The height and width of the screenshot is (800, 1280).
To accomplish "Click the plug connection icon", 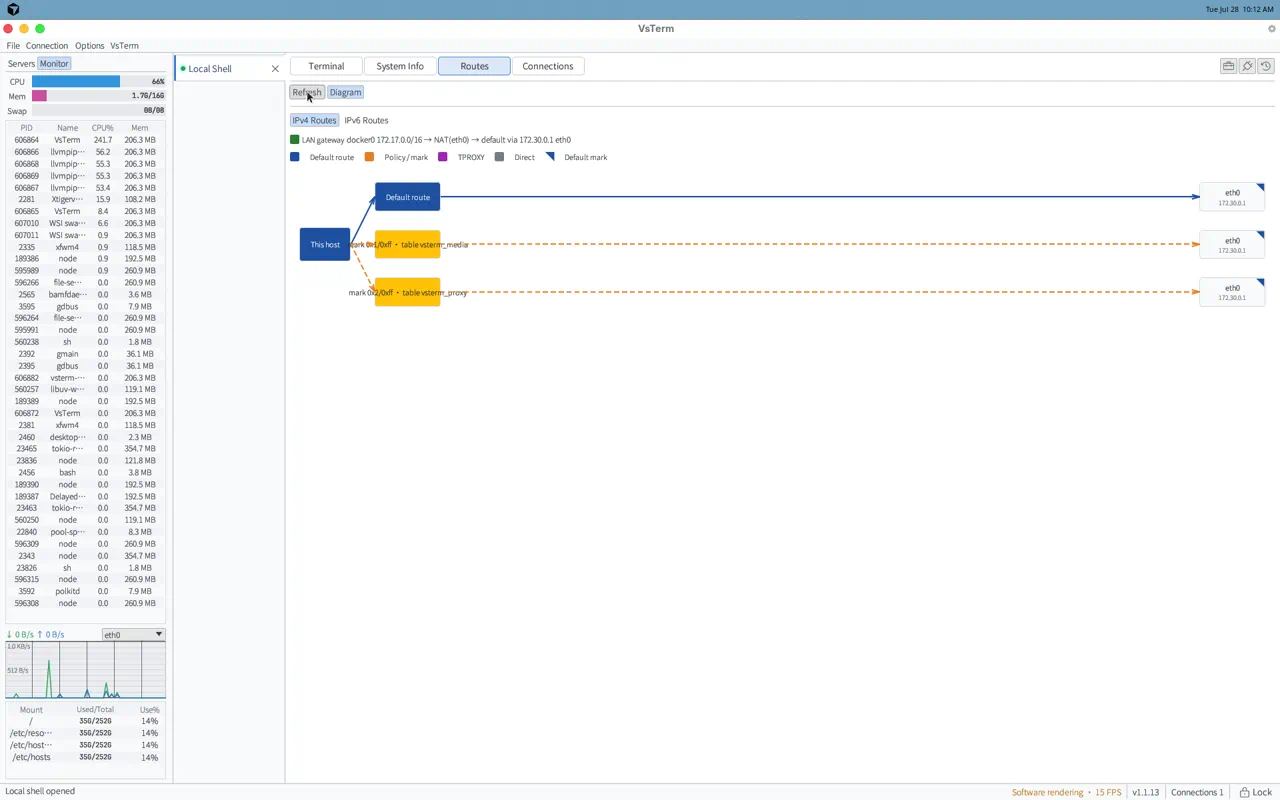I will [1247, 66].
